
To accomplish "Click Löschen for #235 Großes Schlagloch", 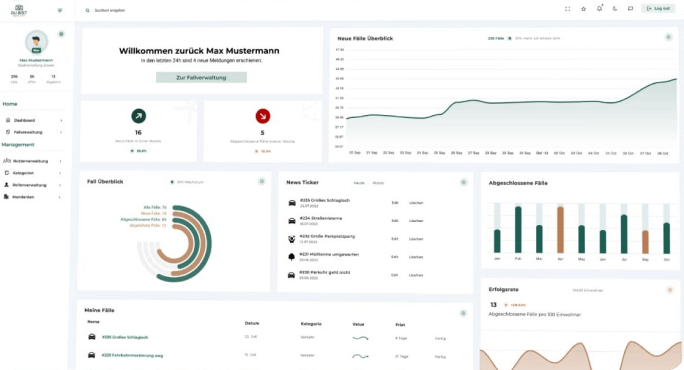I will pos(416,203).
